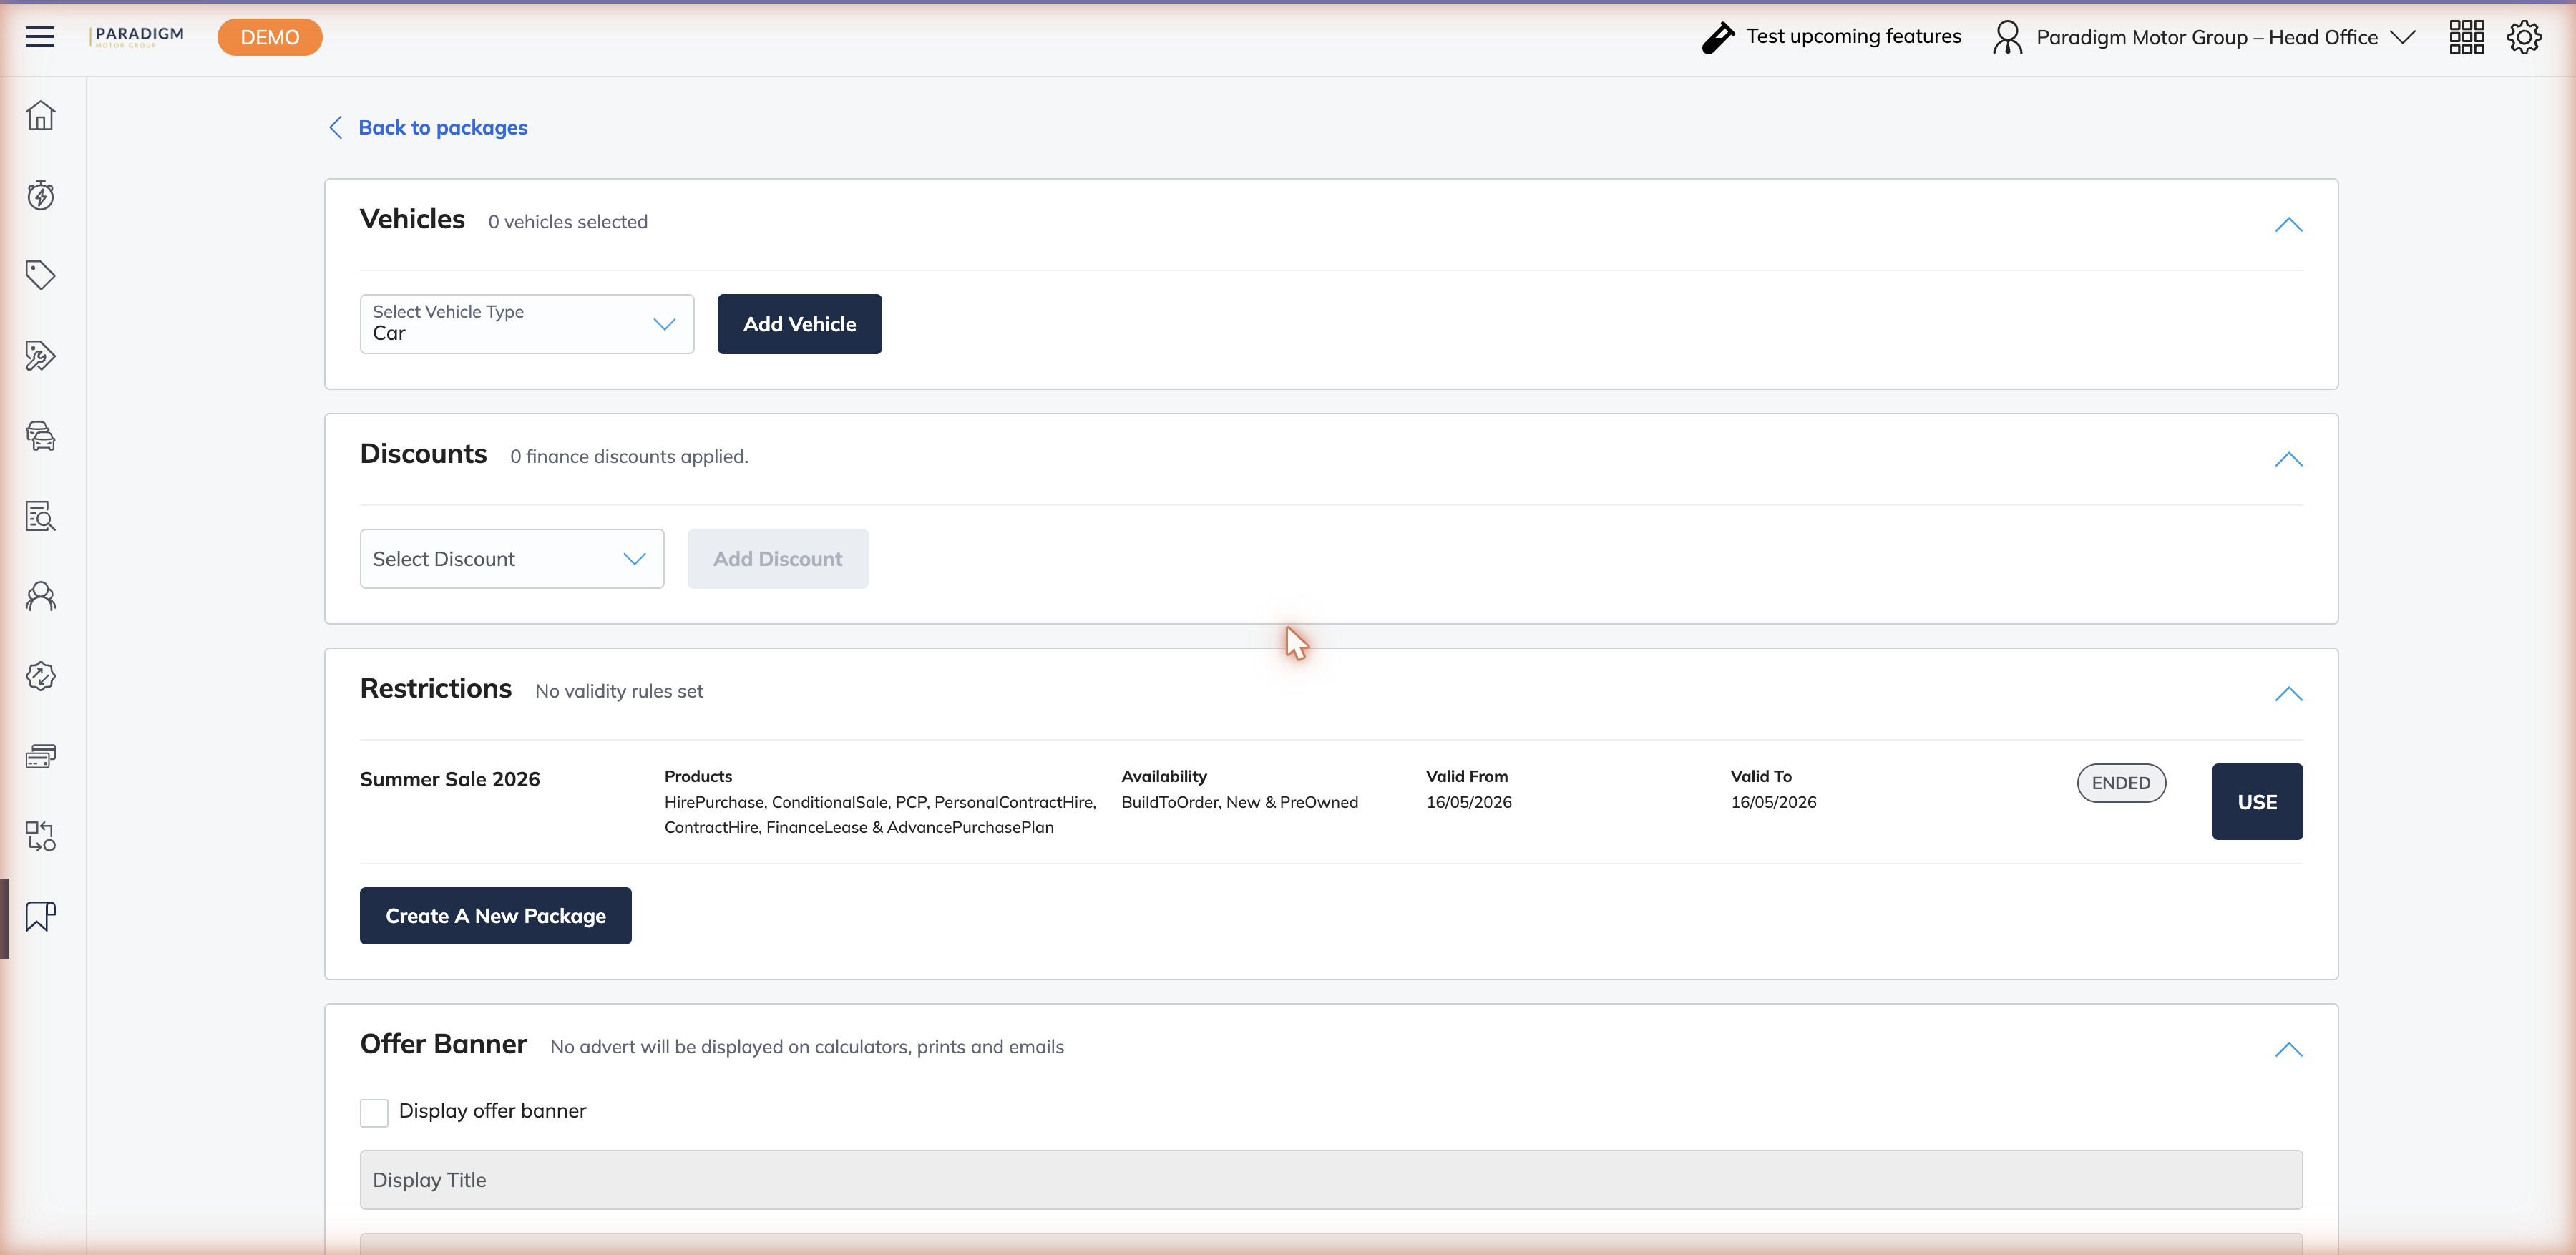Click the Paradigm Motor Group logo
The height and width of the screenshot is (1255, 2576).
click(x=137, y=36)
